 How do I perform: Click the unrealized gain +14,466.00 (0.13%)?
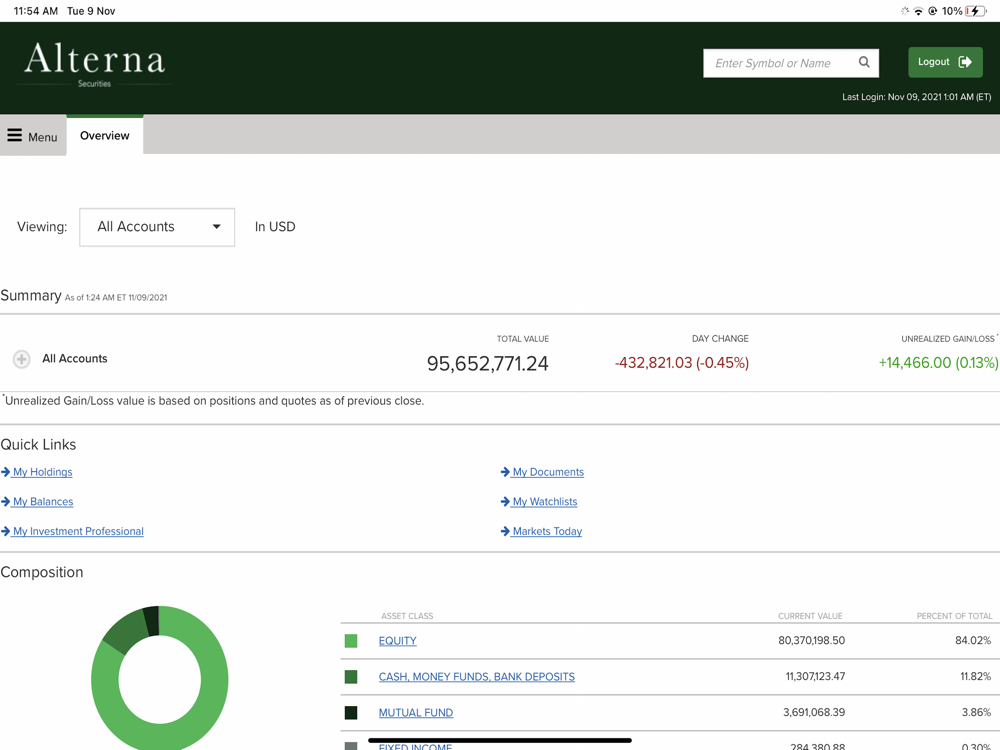(938, 363)
